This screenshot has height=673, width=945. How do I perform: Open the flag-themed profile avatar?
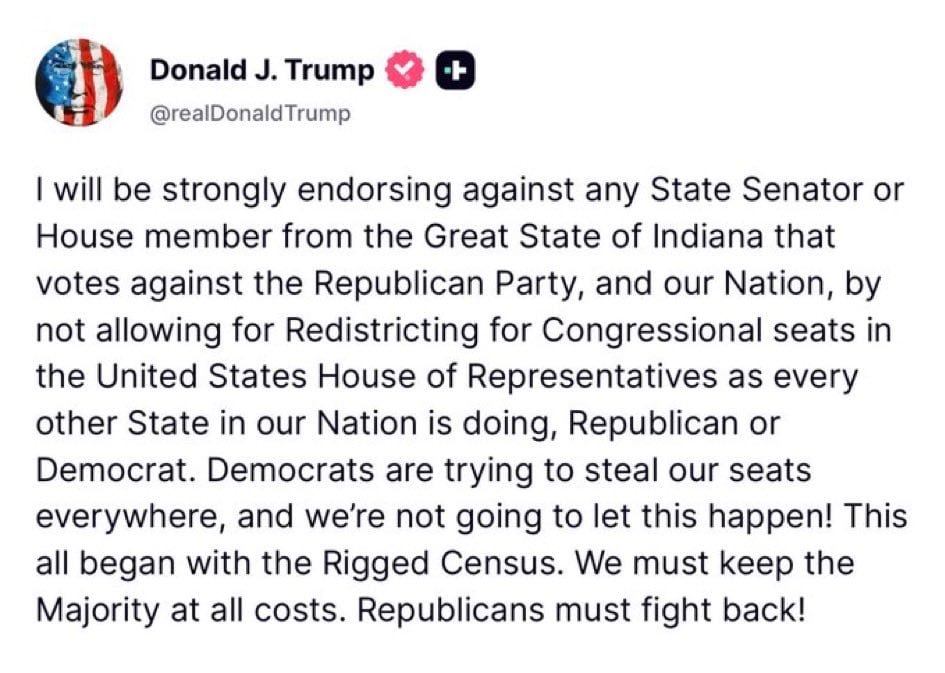coord(78,83)
